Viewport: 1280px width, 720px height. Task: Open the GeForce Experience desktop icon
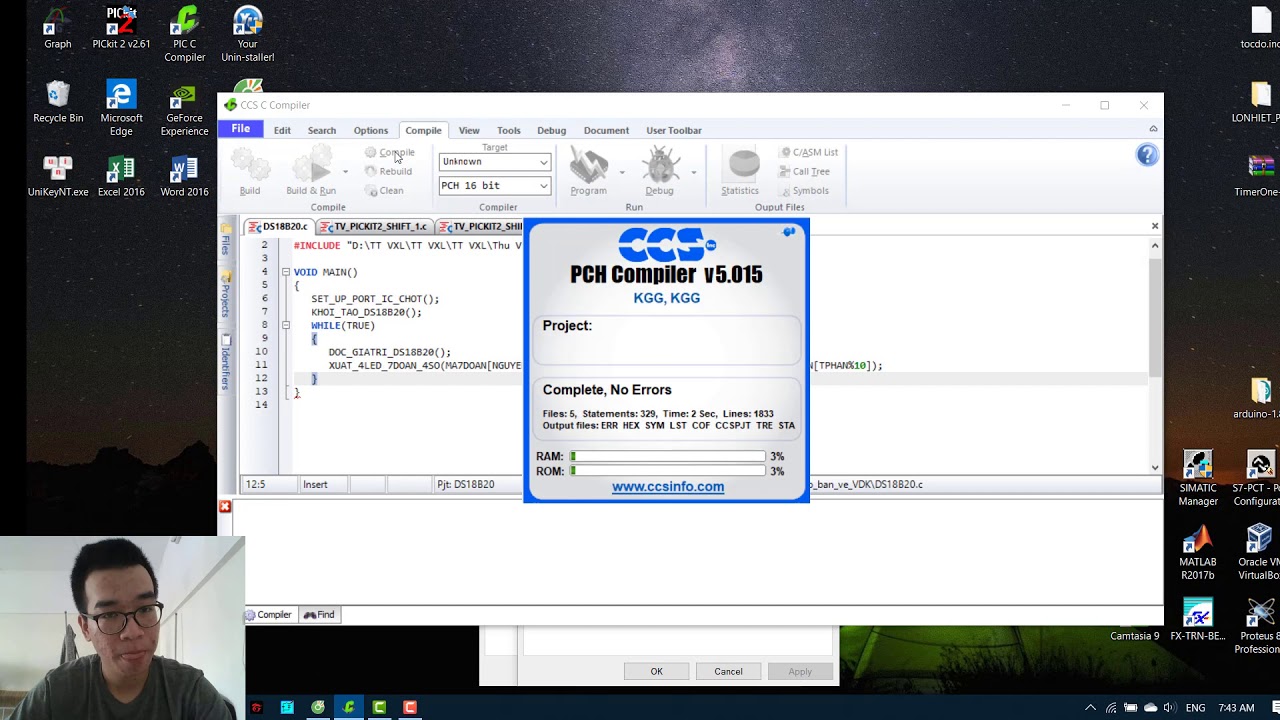[x=184, y=109]
